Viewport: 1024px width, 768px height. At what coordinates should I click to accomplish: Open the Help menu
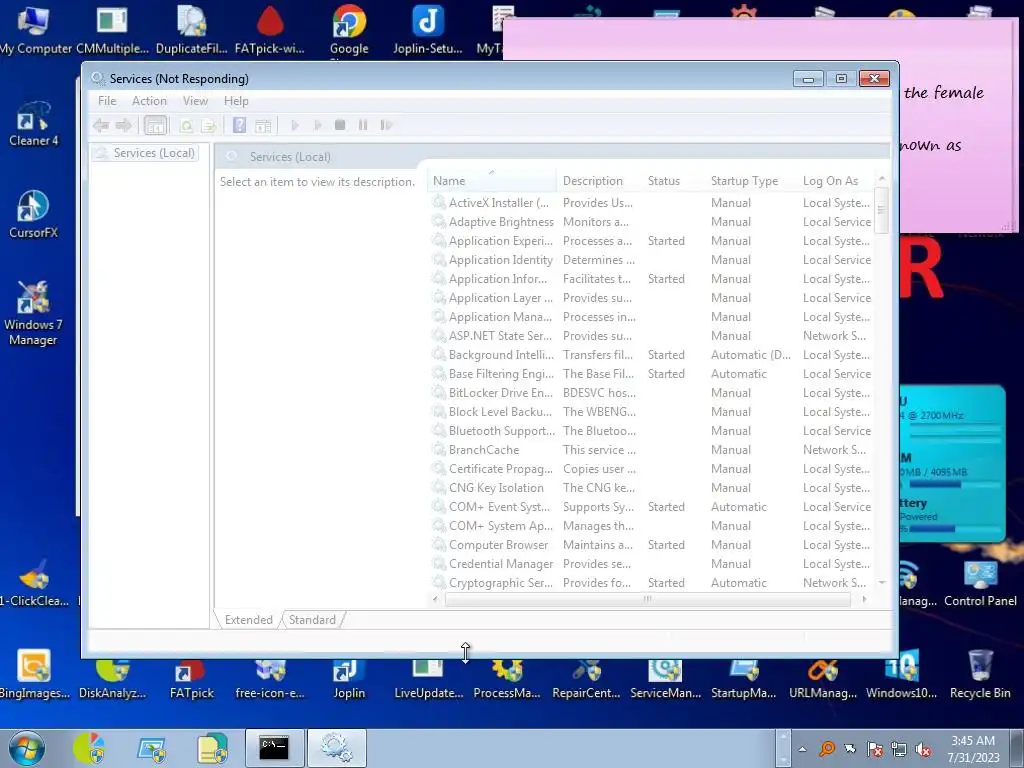click(236, 101)
